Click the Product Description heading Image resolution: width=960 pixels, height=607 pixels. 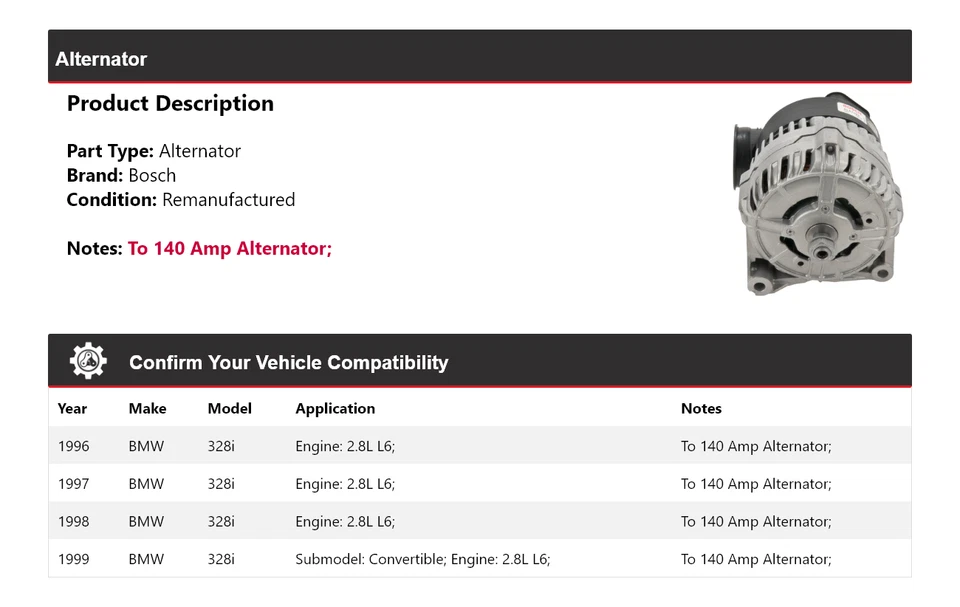[170, 104]
